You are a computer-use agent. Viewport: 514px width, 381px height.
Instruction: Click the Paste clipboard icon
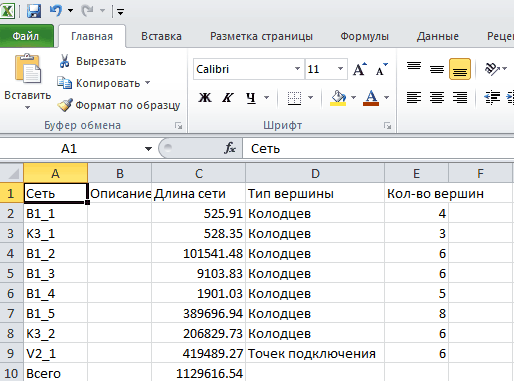(x=28, y=68)
